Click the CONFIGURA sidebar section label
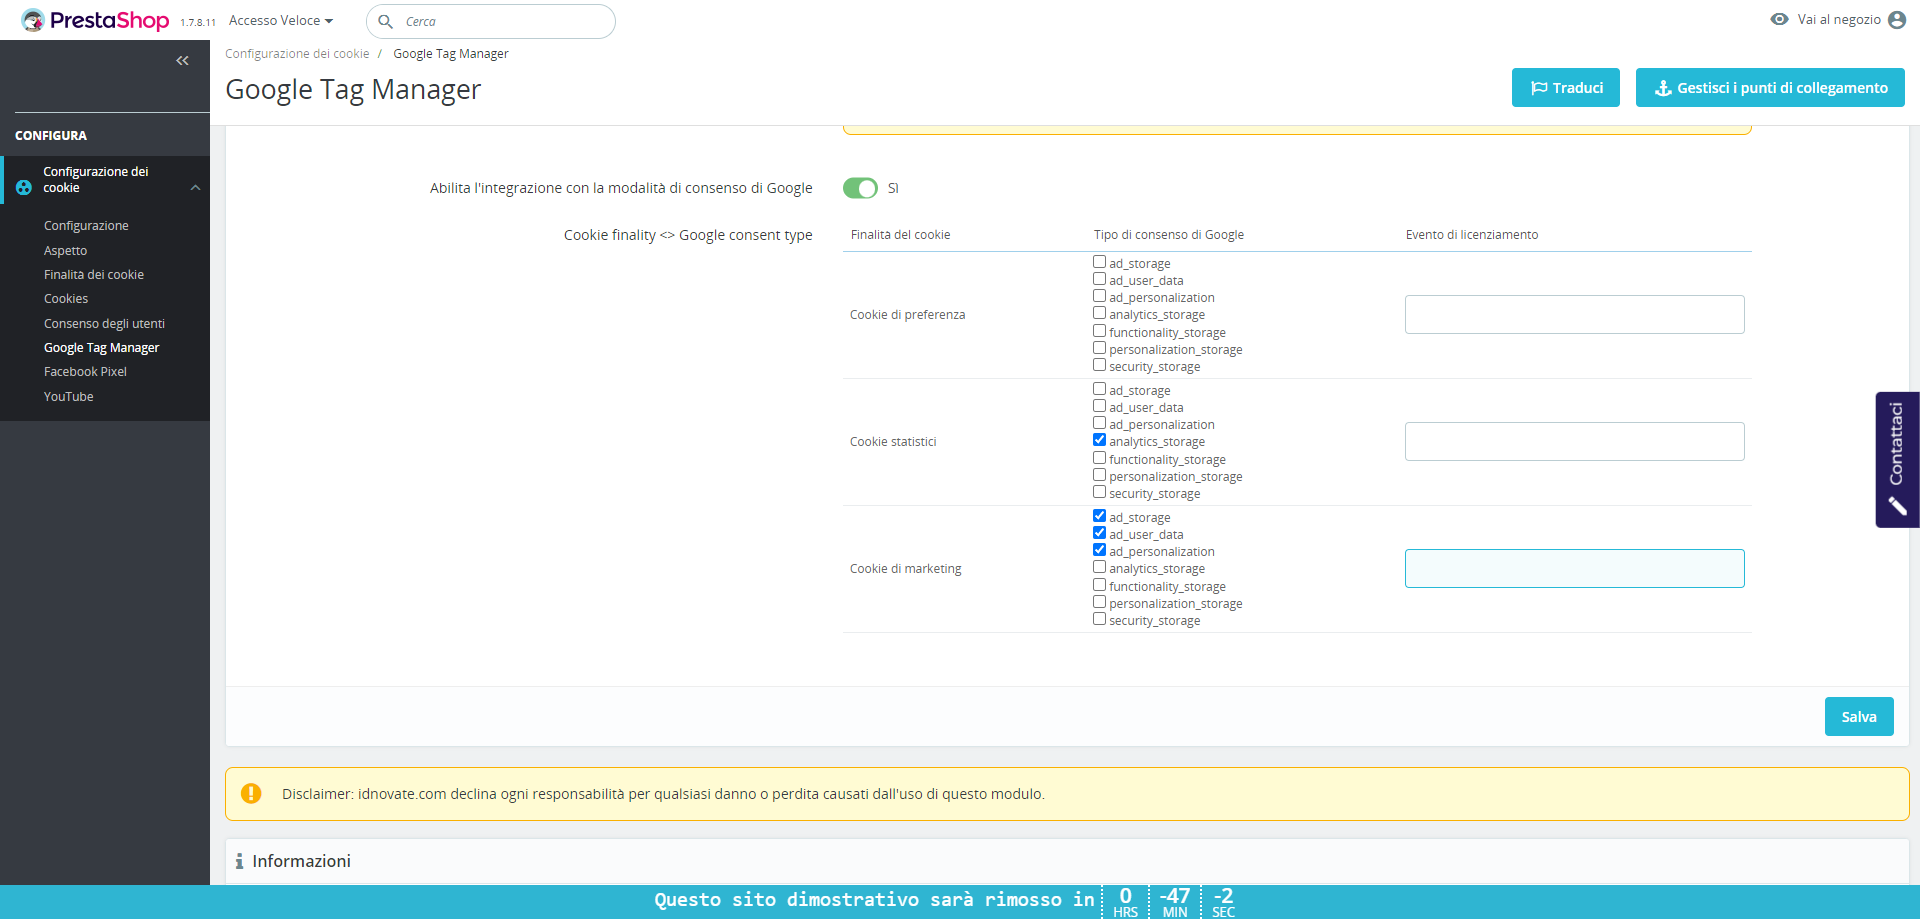Viewport: 1920px width, 919px height. (51, 136)
